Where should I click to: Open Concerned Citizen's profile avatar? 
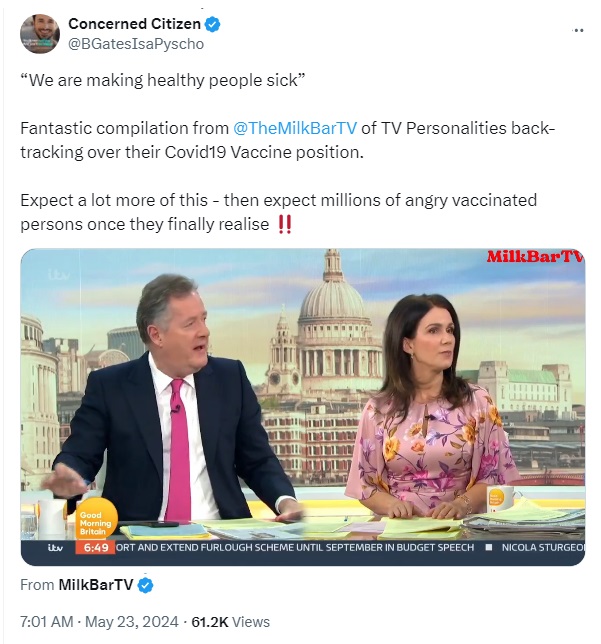40,34
